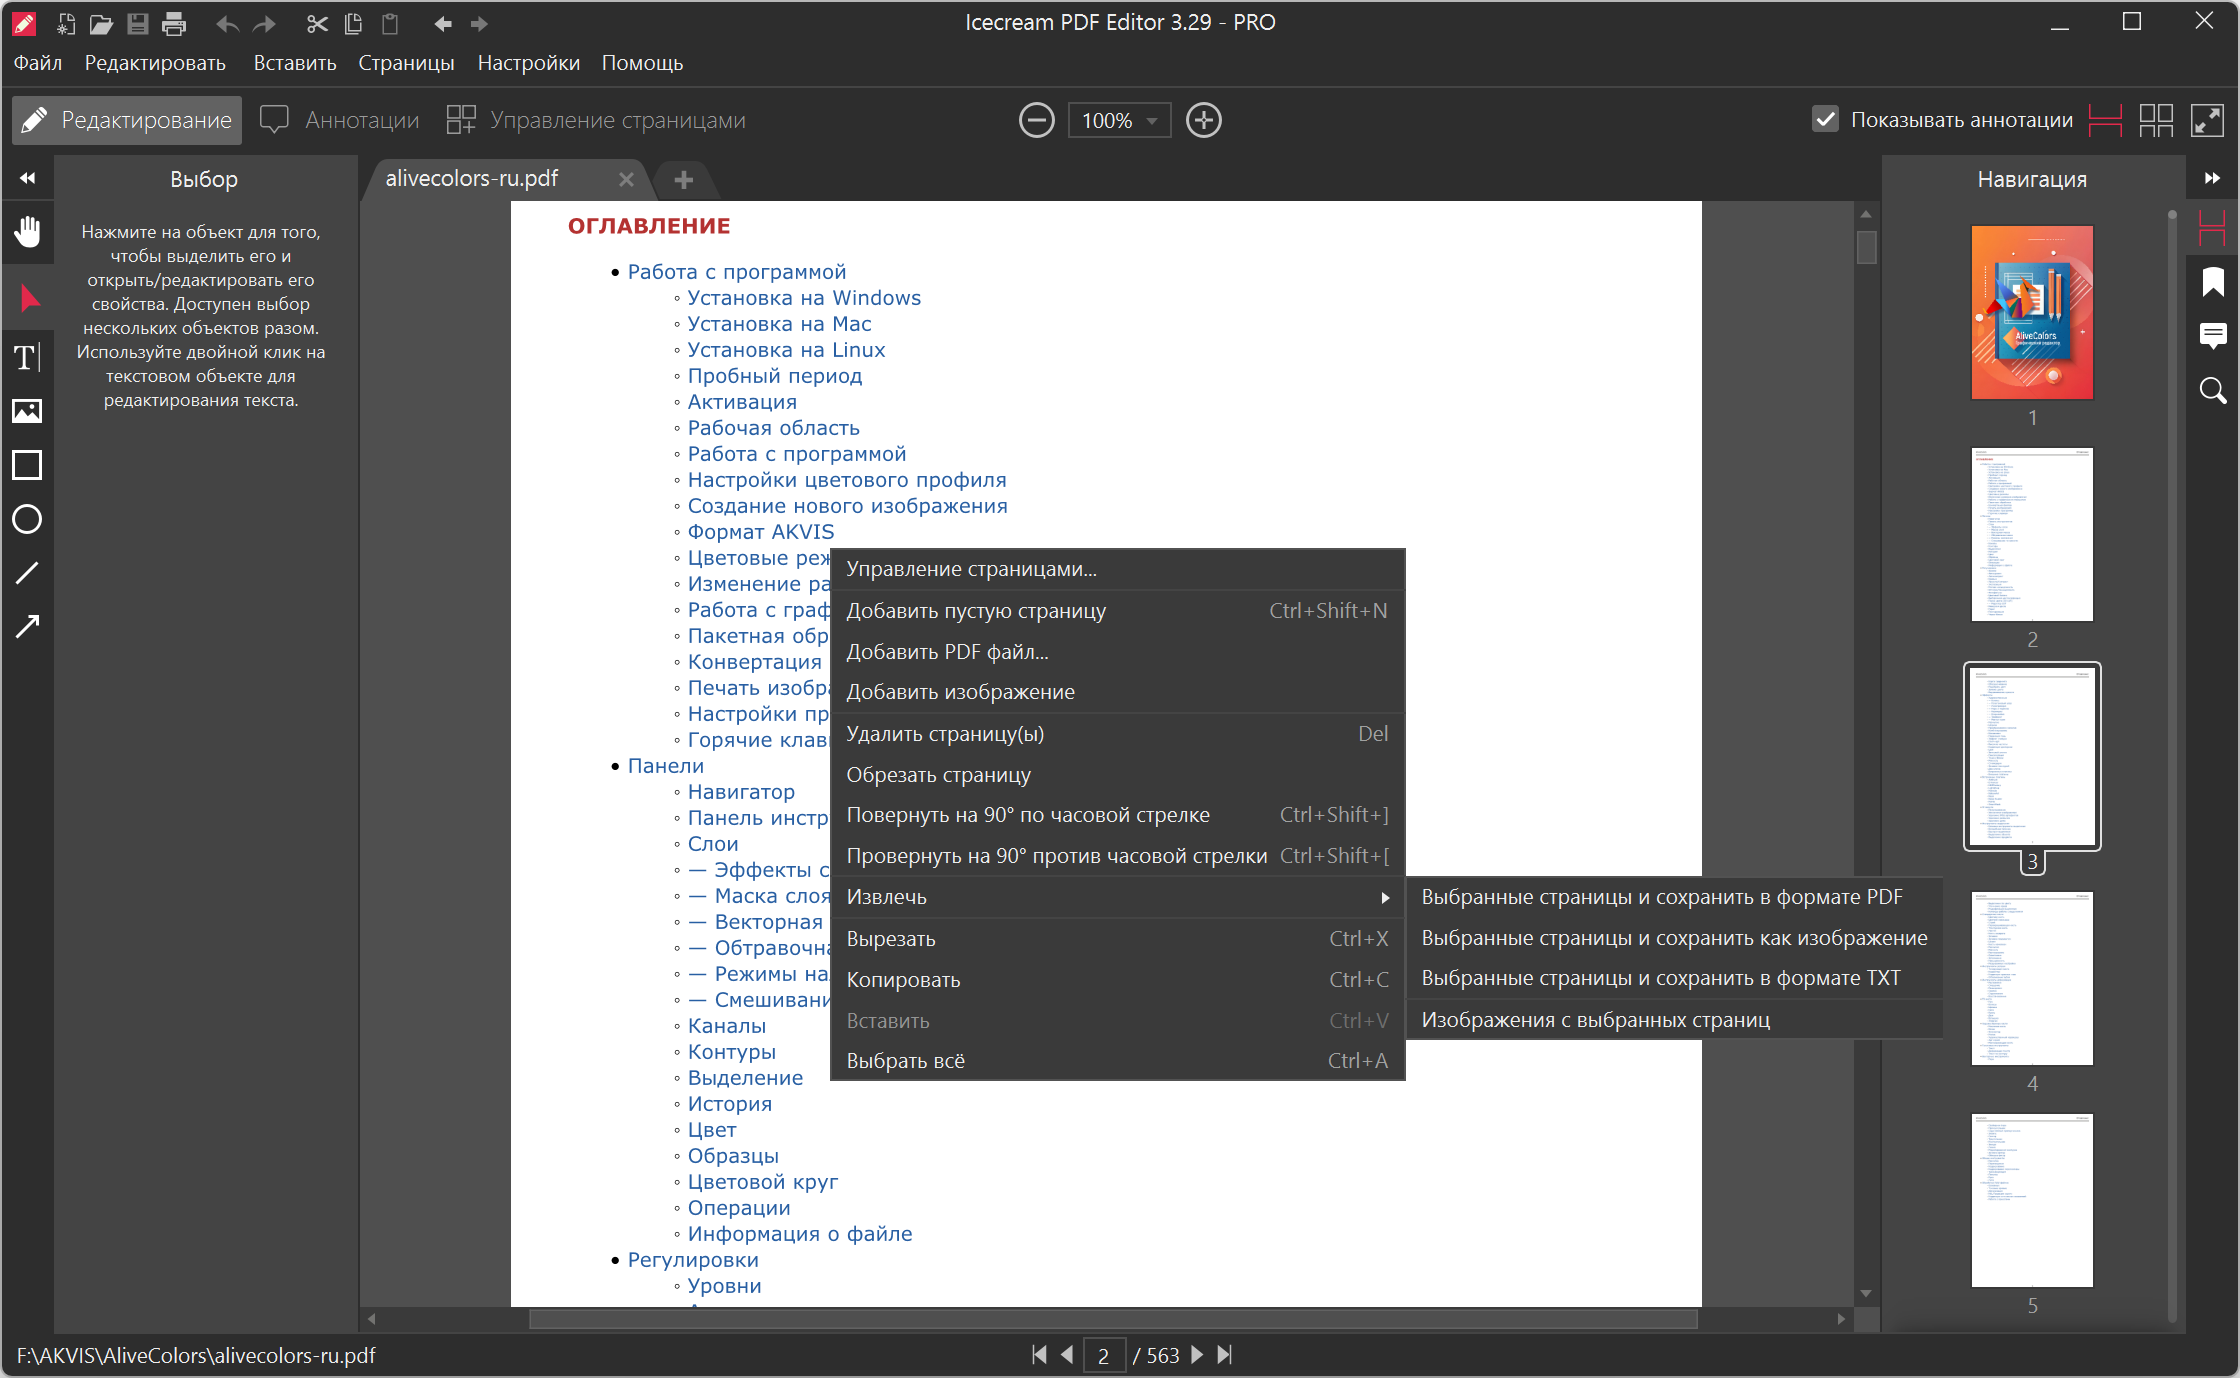The height and width of the screenshot is (1378, 2240).
Task: Open the Bookmarks panel icon
Action: [x=2212, y=282]
